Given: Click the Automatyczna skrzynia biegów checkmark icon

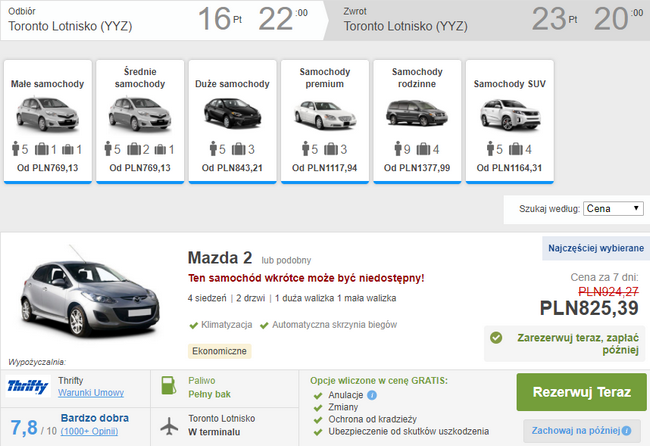Looking at the screenshot, I should click(x=264, y=325).
